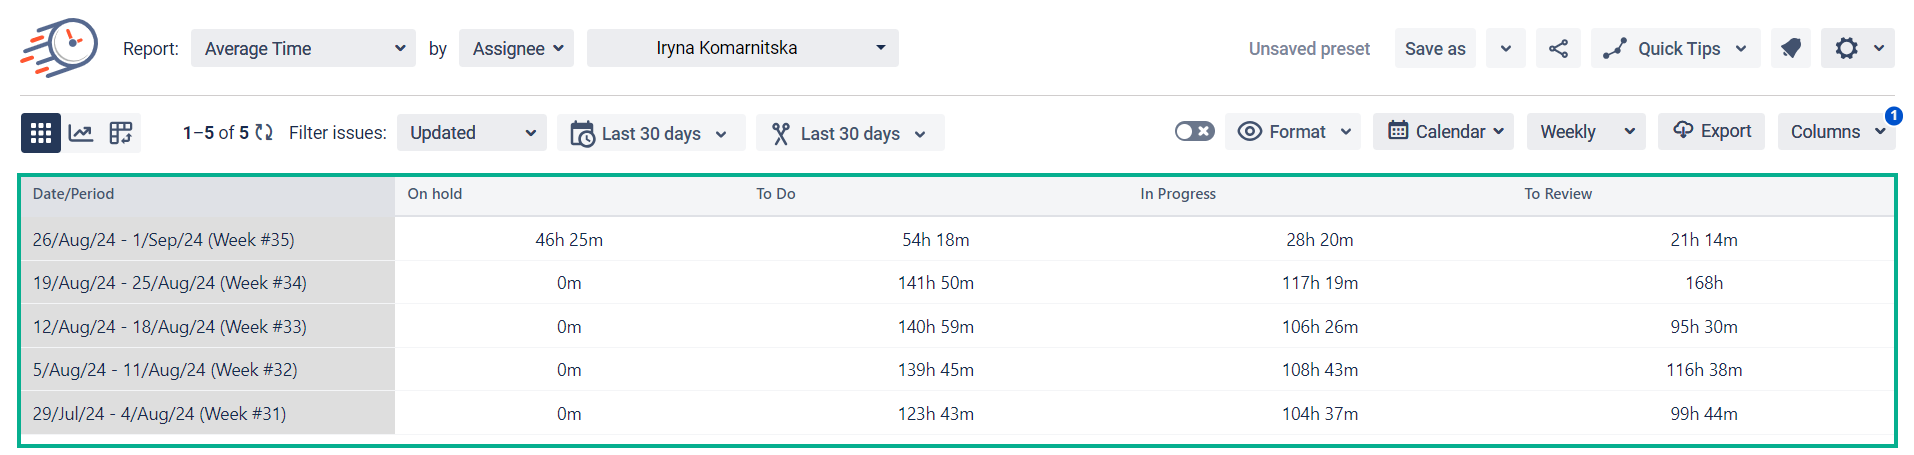Open the Columns selector

(1836, 132)
